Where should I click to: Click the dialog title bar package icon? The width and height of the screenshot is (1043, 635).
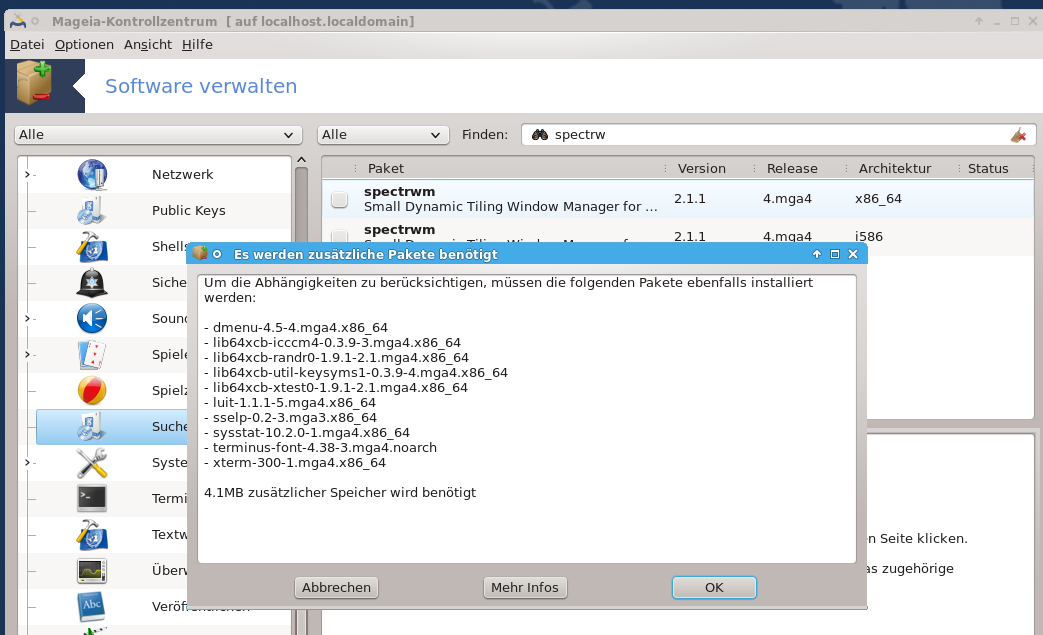coord(200,253)
